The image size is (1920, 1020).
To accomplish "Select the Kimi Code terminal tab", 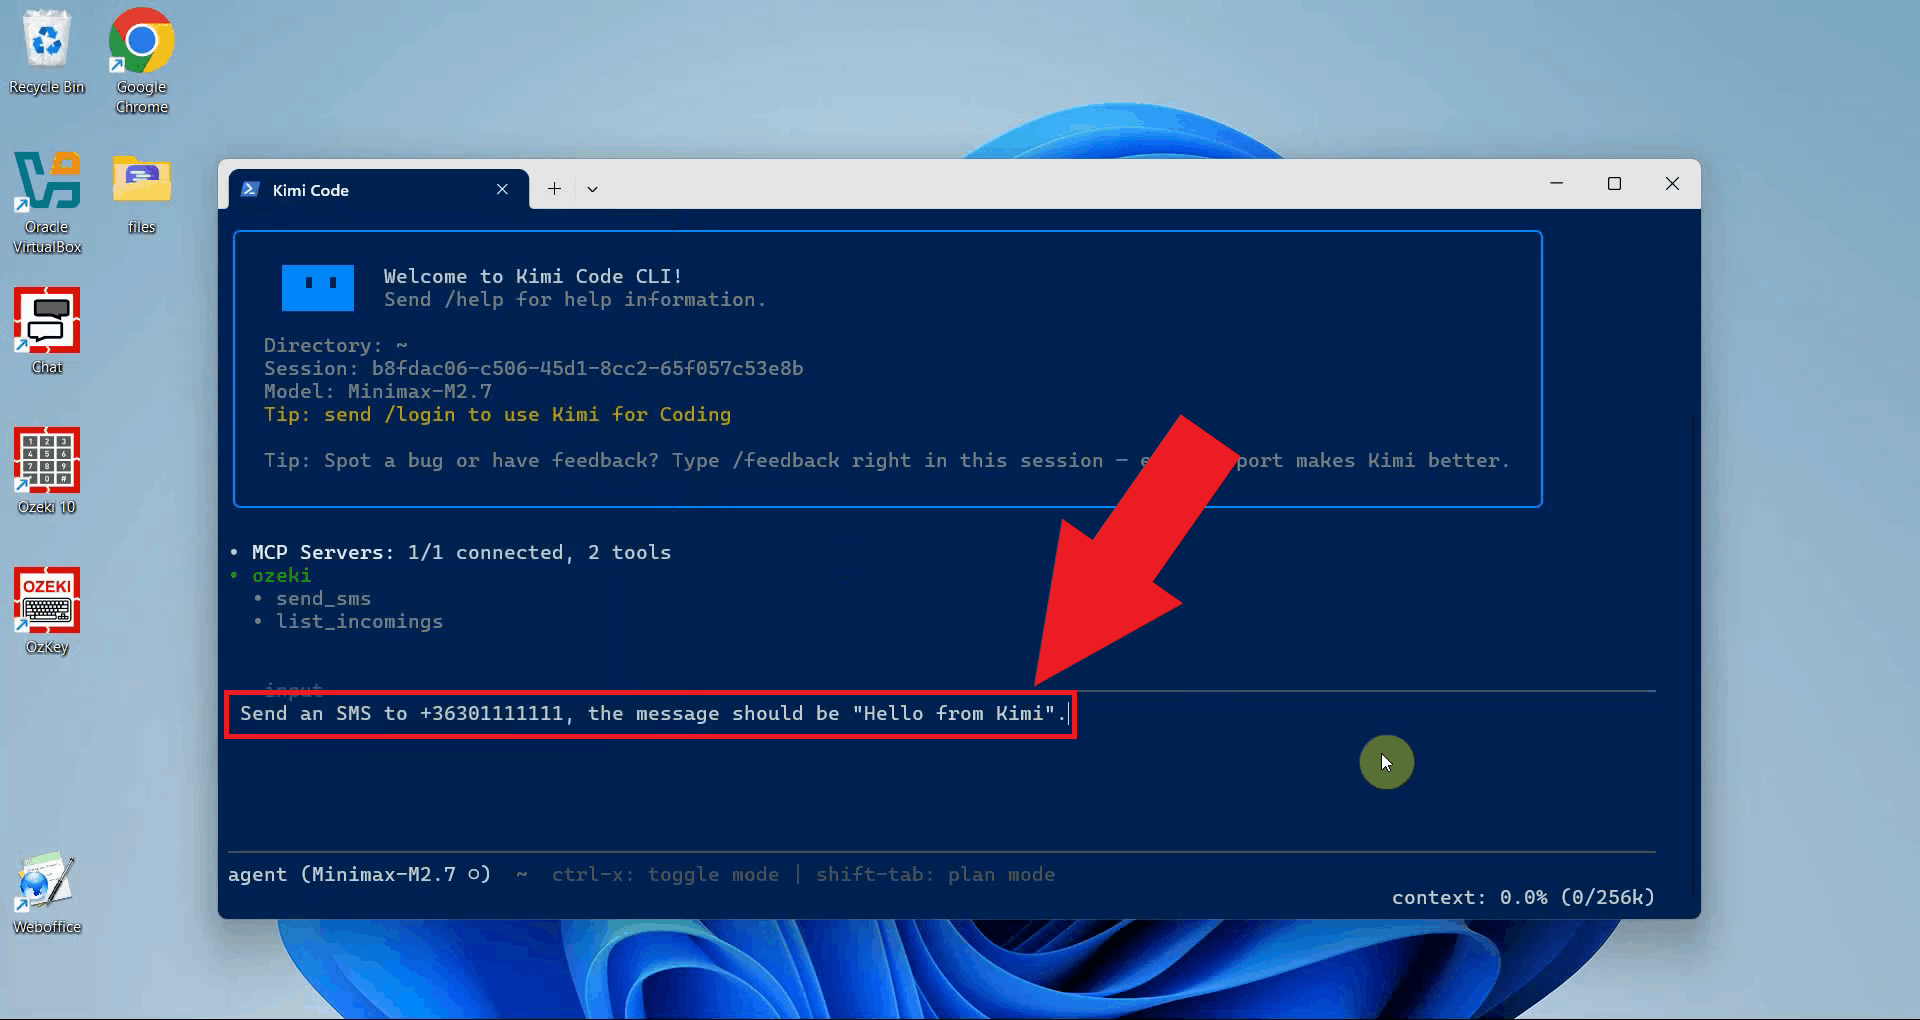I will point(379,190).
